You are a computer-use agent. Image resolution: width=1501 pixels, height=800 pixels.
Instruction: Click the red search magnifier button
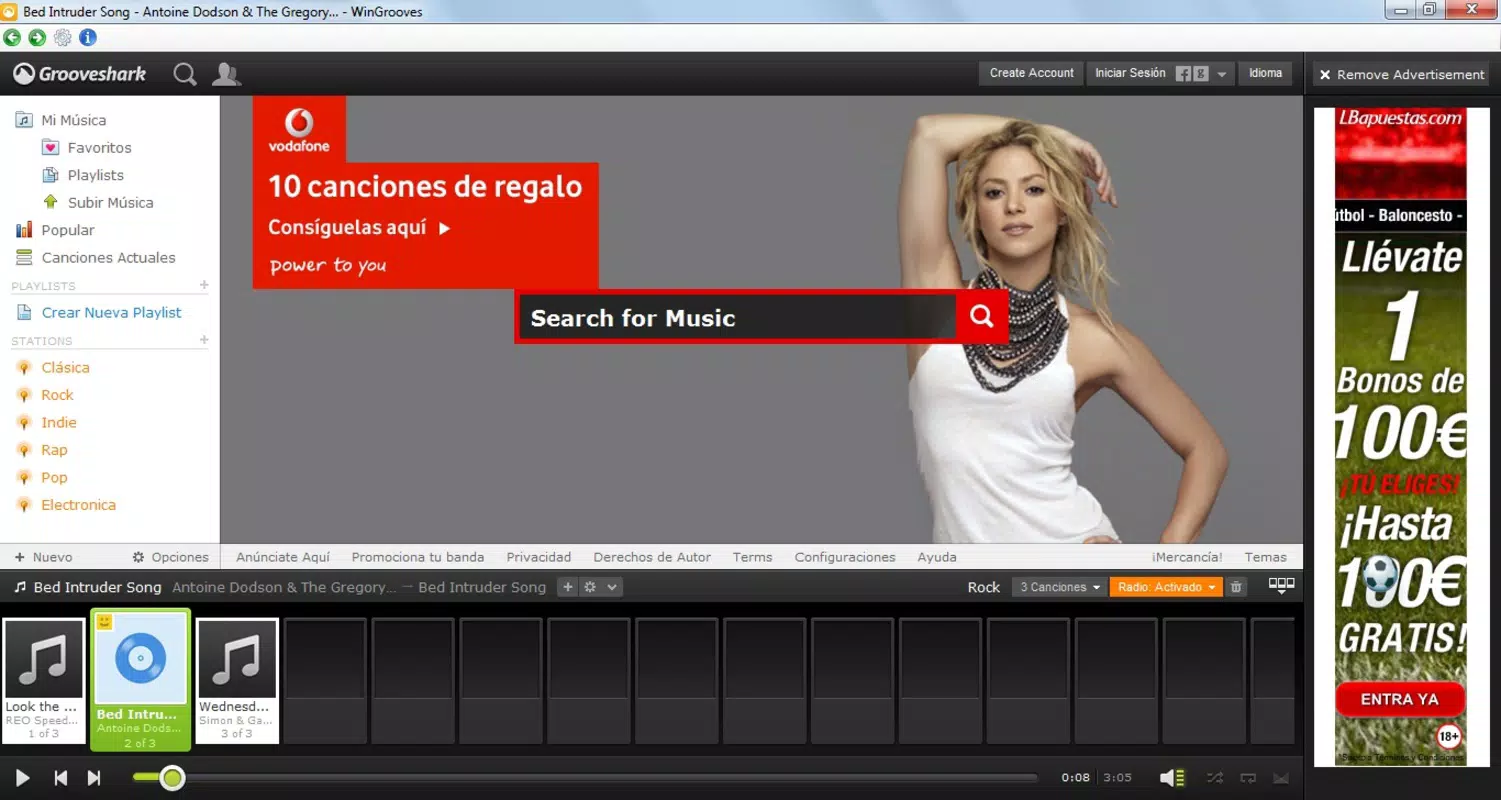tap(982, 317)
